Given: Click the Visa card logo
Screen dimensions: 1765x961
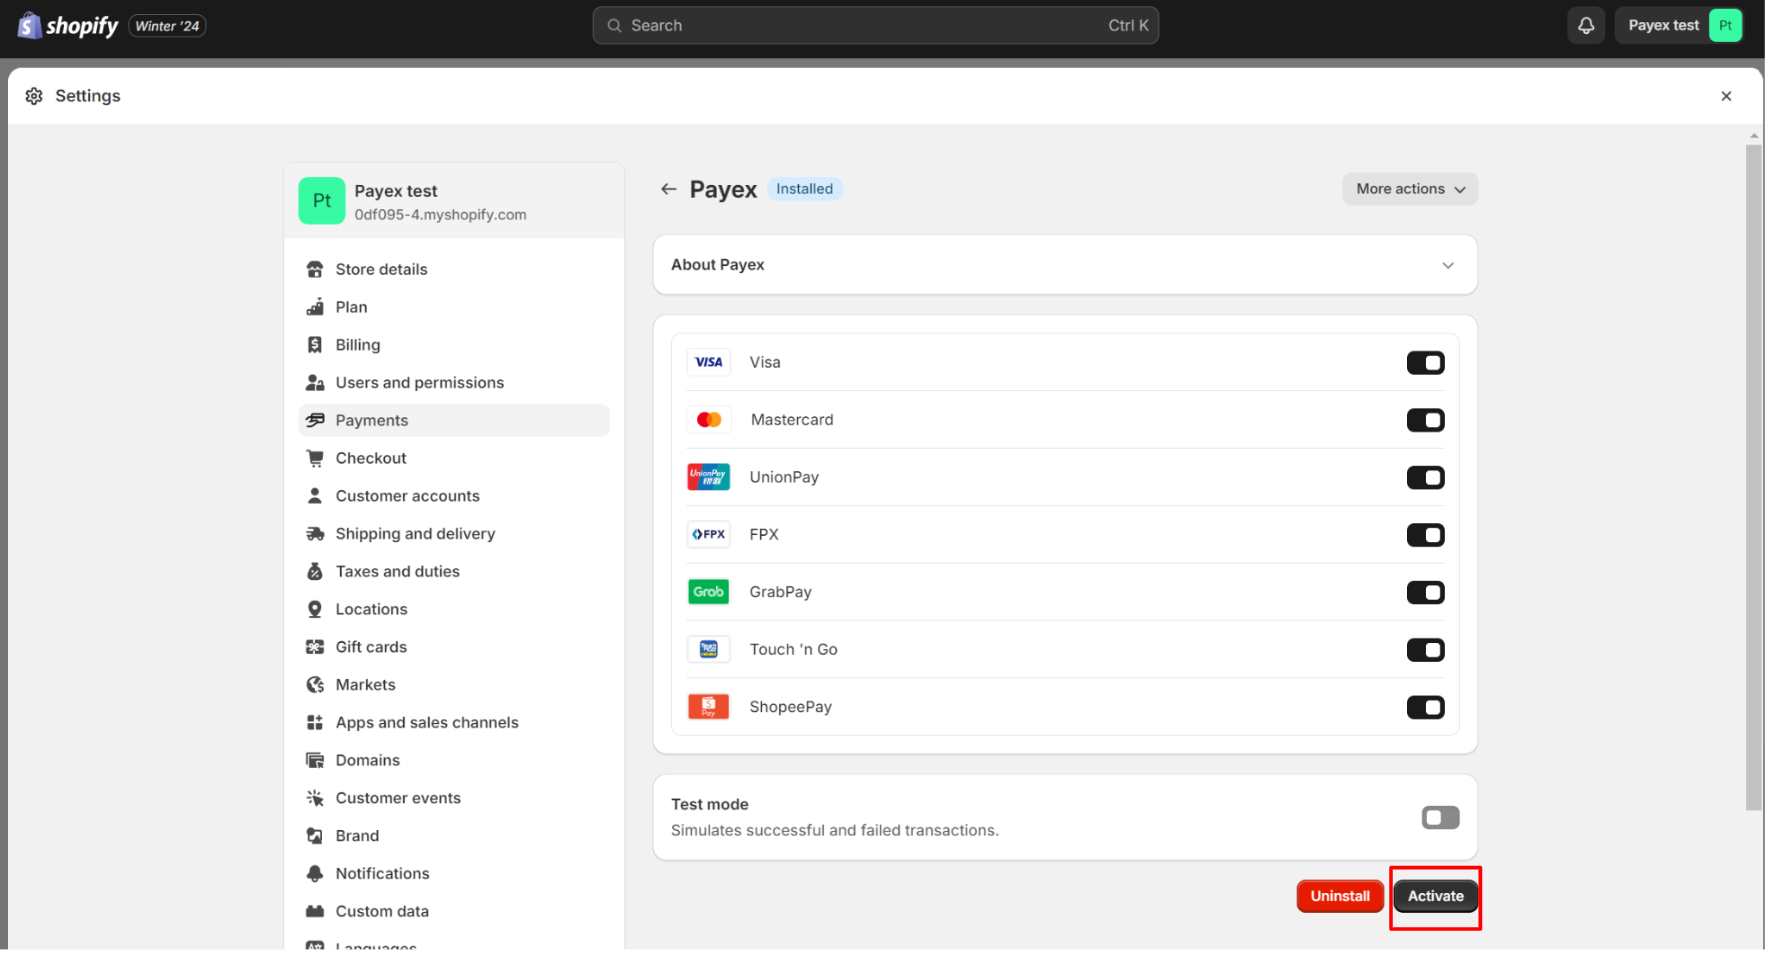Looking at the screenshot, I should [x=708, y=362].
